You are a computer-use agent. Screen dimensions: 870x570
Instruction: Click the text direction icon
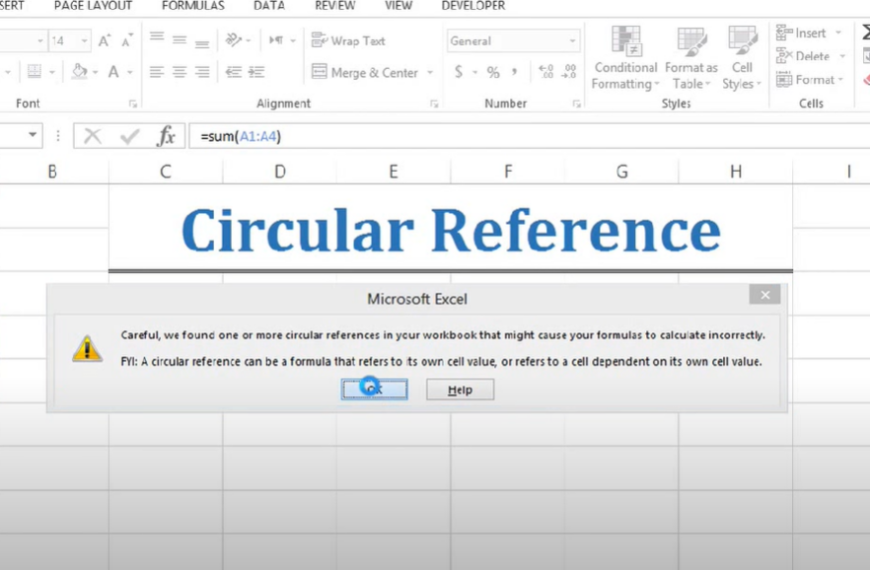pyautogui.click(x=276, y=40)
